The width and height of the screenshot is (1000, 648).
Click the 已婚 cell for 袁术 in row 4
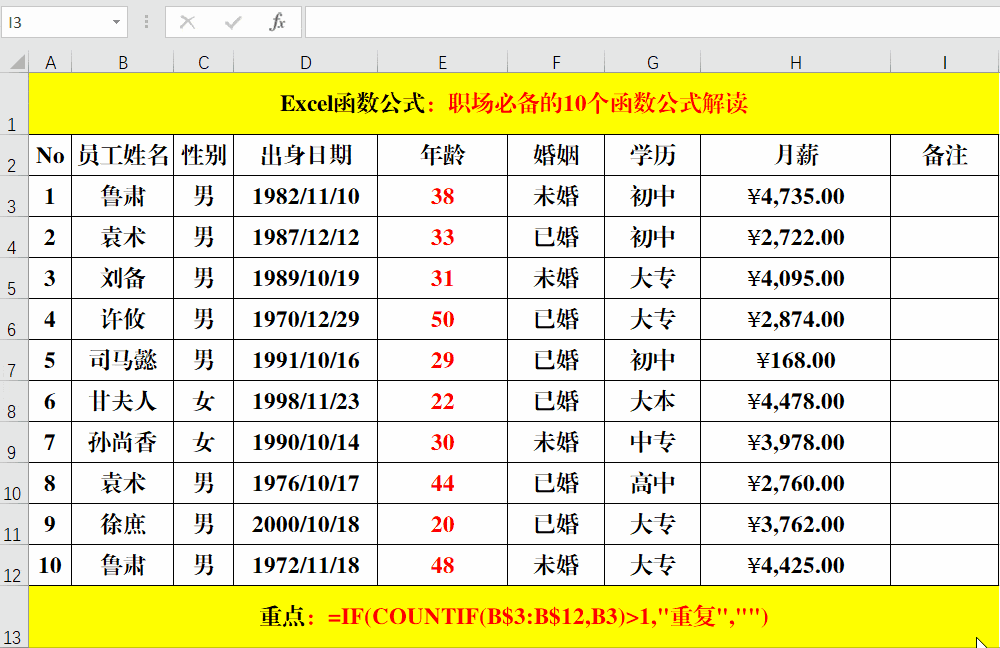point(556,238)
